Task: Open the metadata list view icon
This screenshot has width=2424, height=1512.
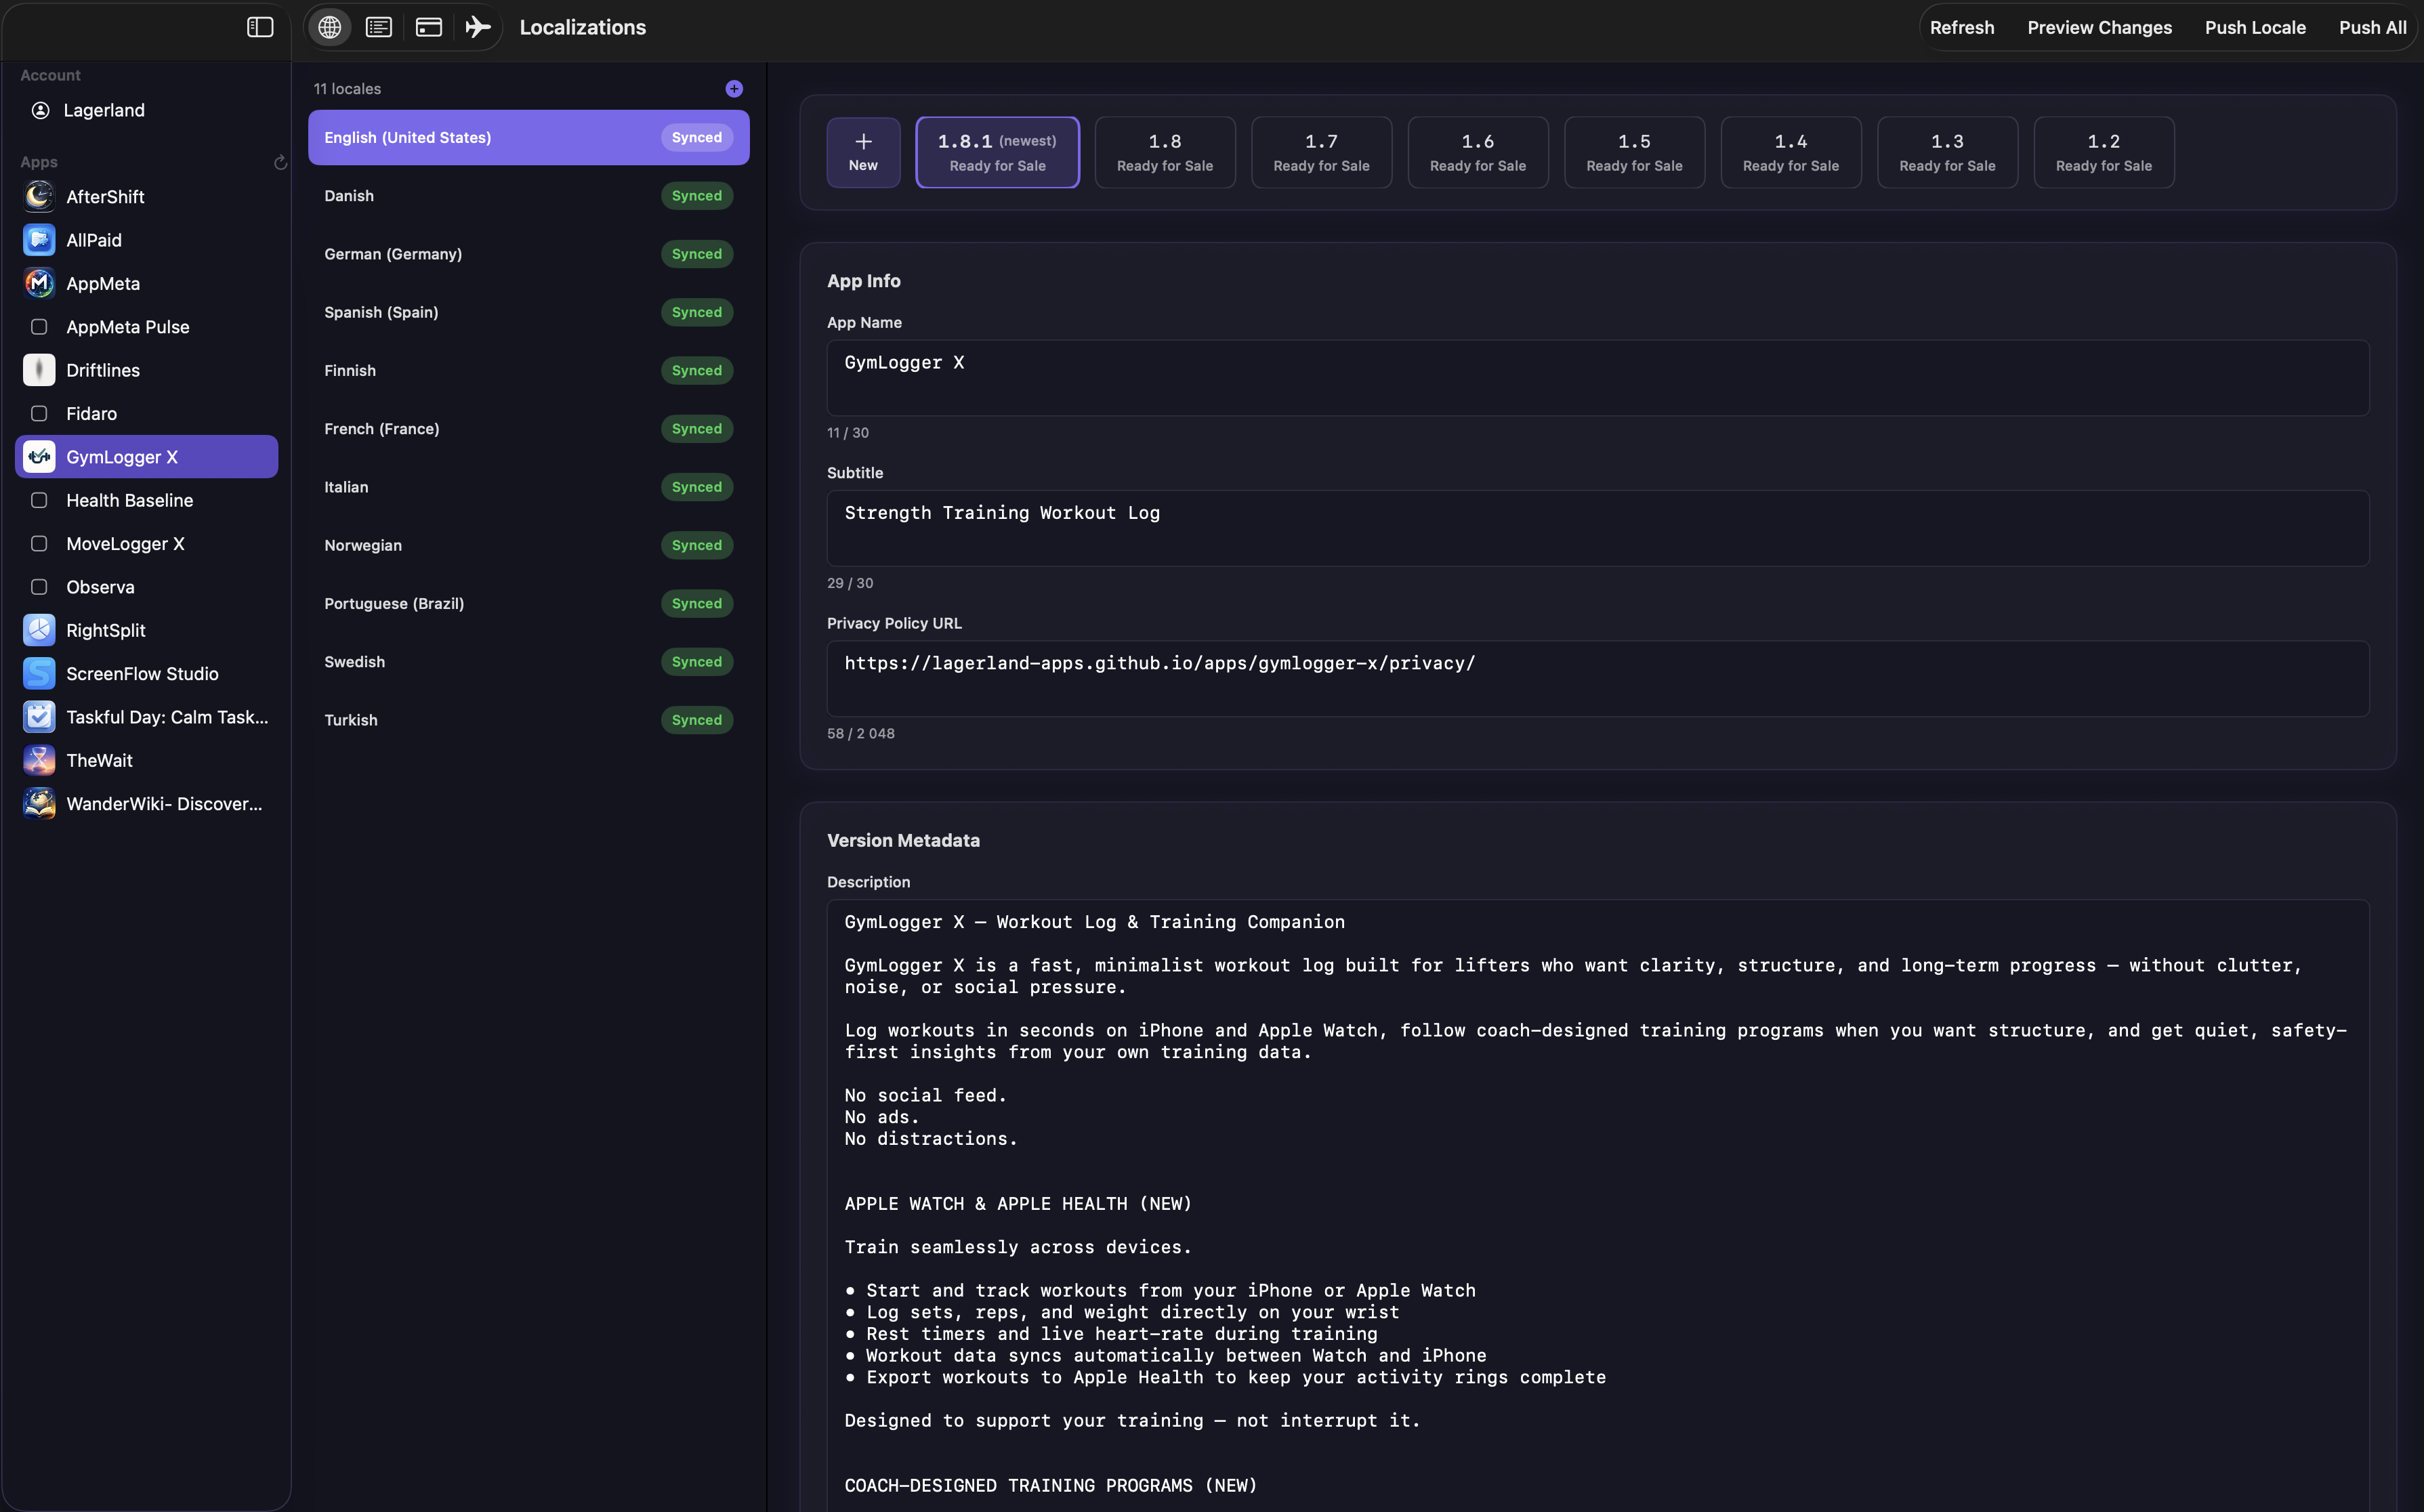Action: (x=378, y=27)
